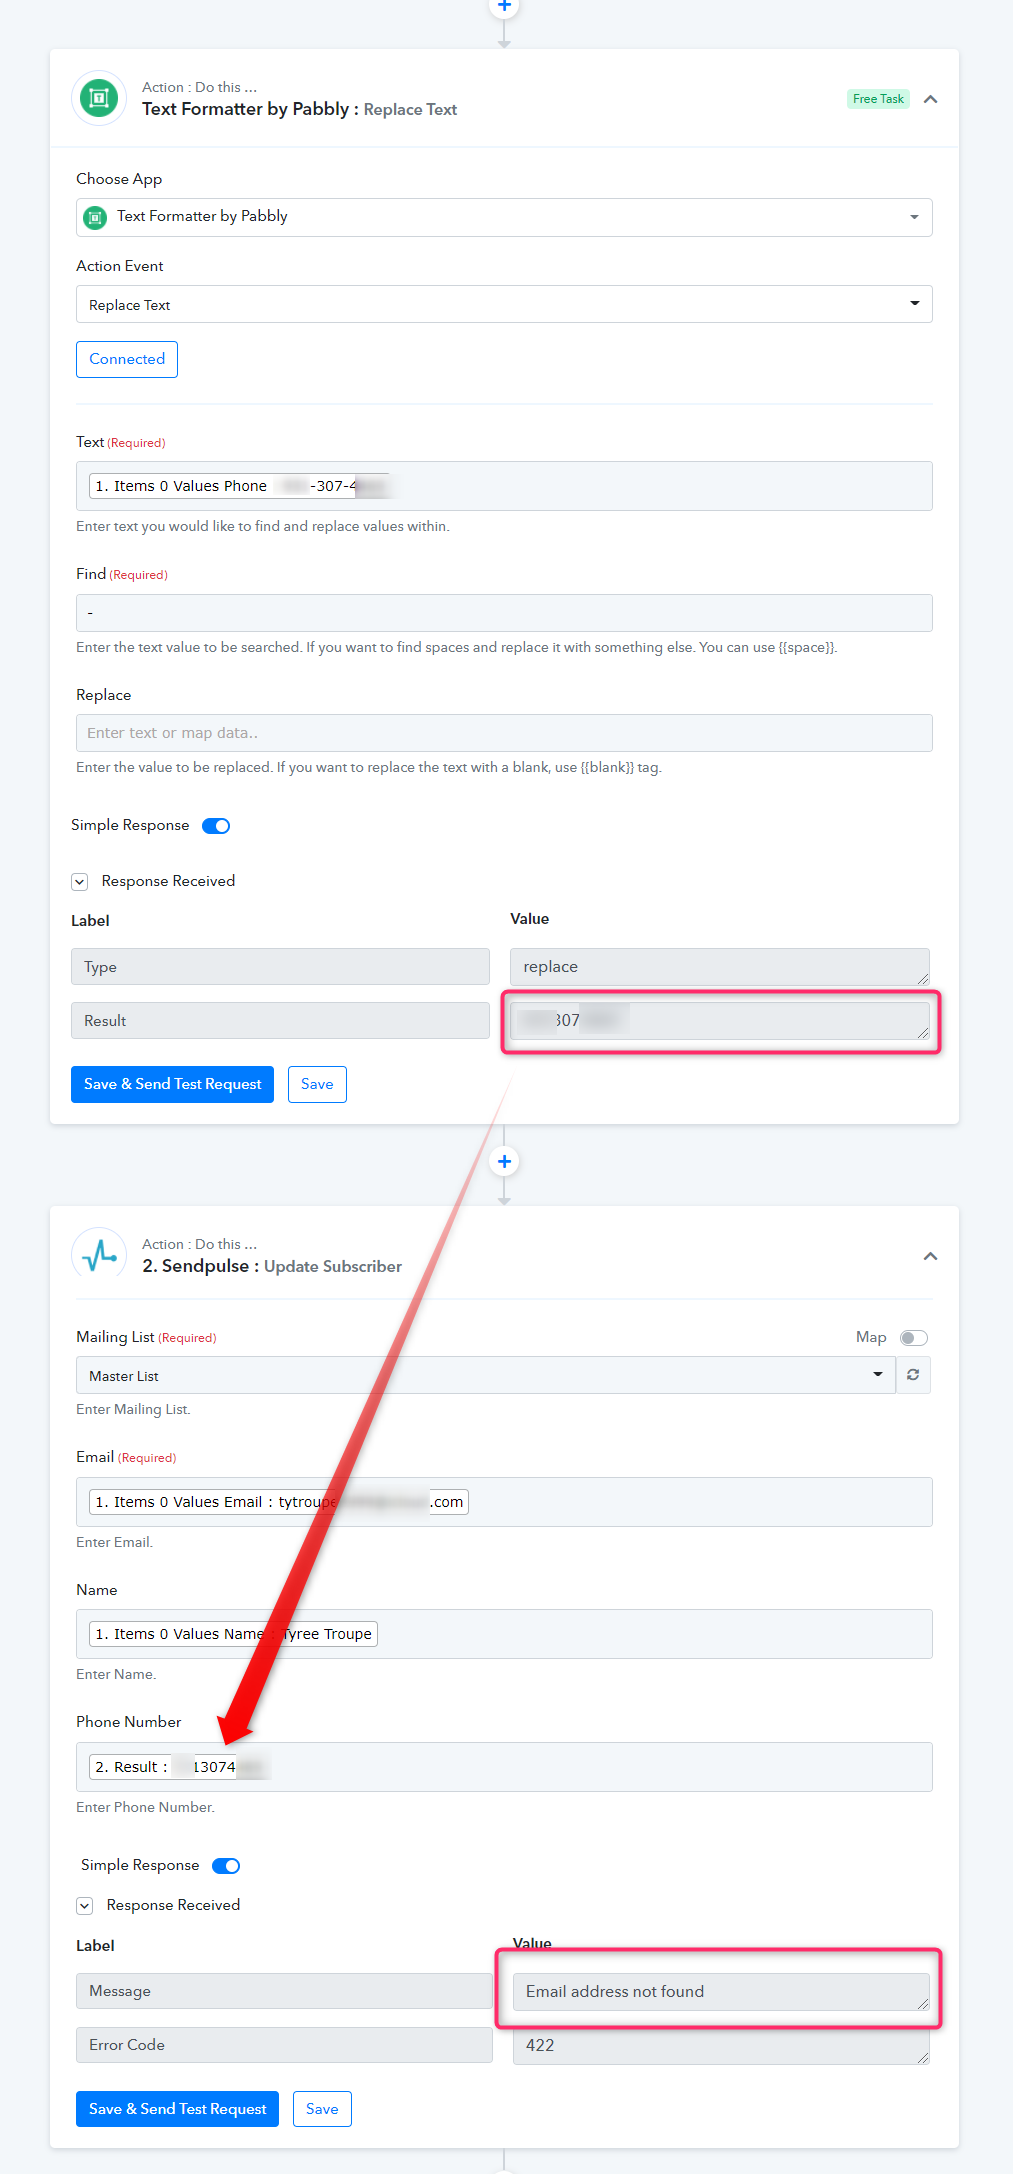Toggle Simple Response in Sendpulse step
Viewport: 1013px width, 2174px height.
click(226, 1866)
